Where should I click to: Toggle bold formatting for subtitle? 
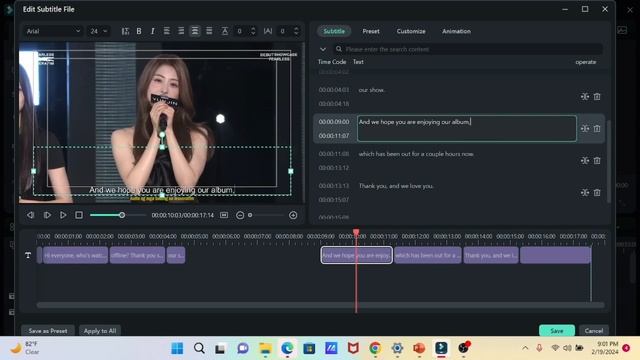click(x=139, y=31)
